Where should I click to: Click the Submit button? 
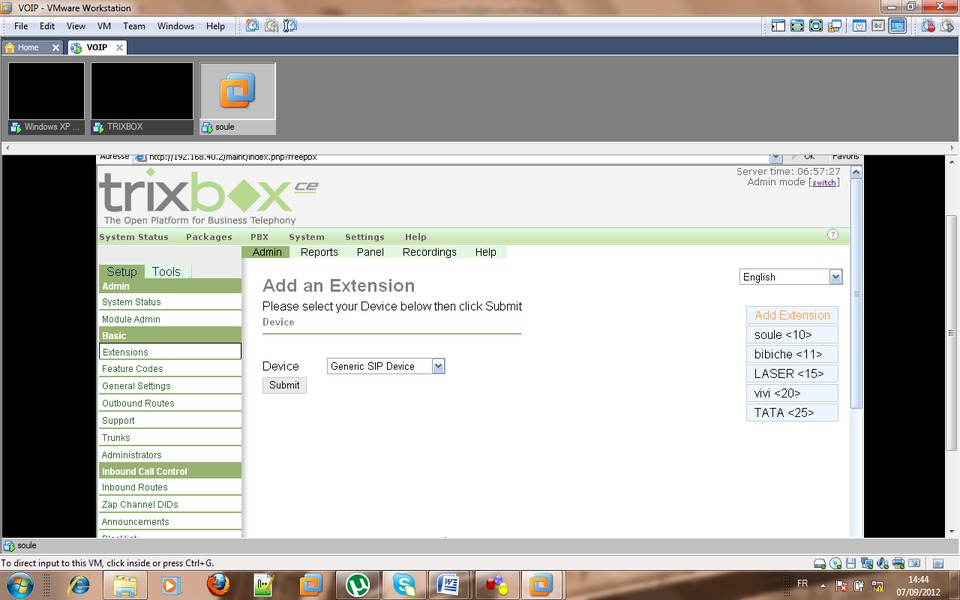(x=284, y=385)
